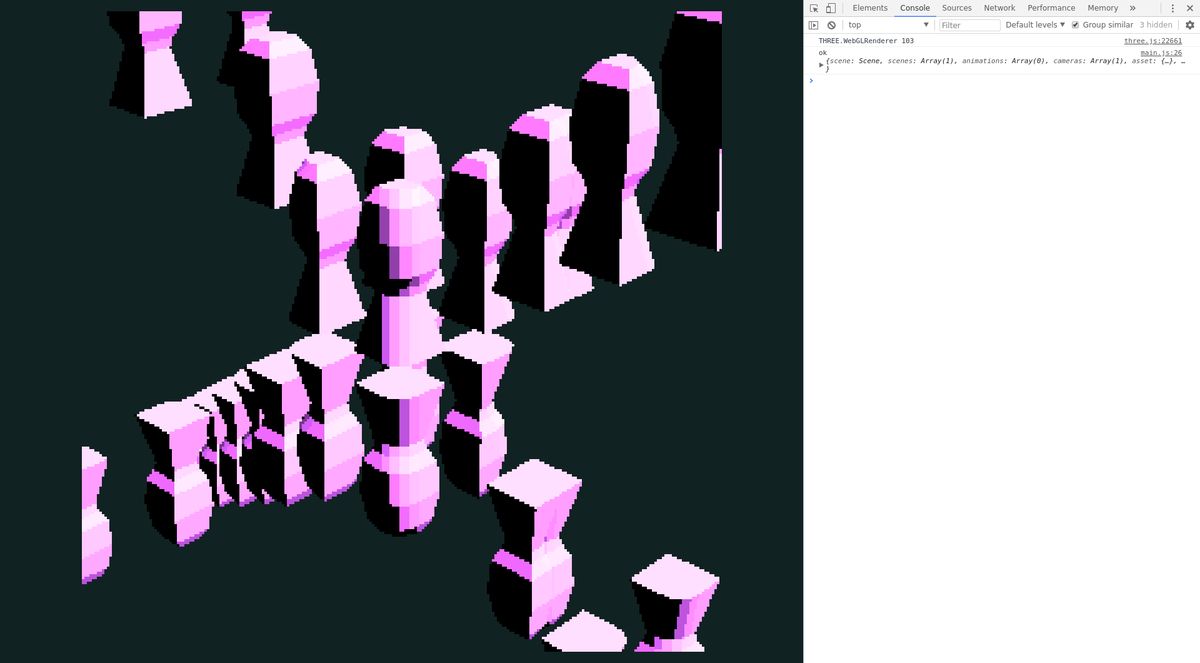Show the console sidebar

tap(813, 25)
